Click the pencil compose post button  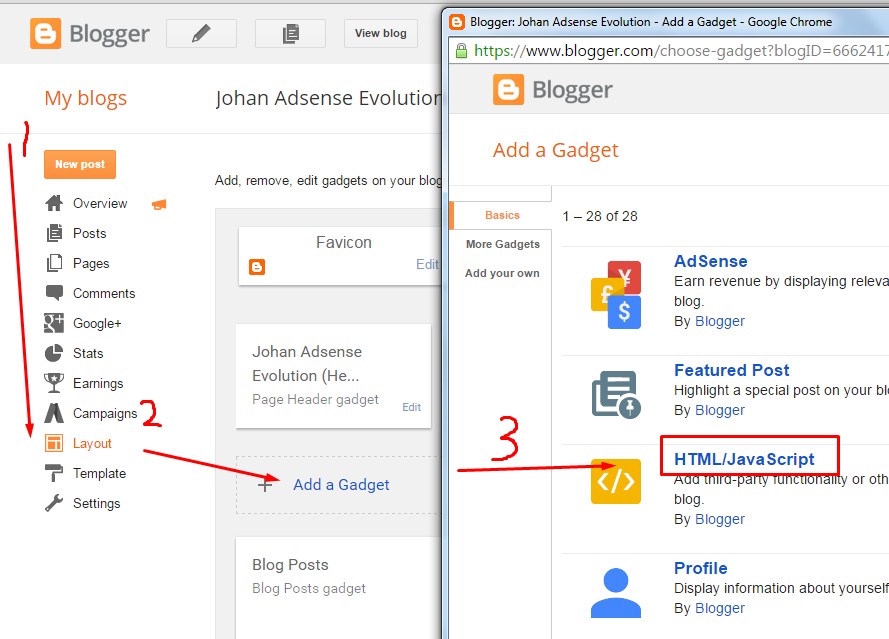(x=201, y=33)
